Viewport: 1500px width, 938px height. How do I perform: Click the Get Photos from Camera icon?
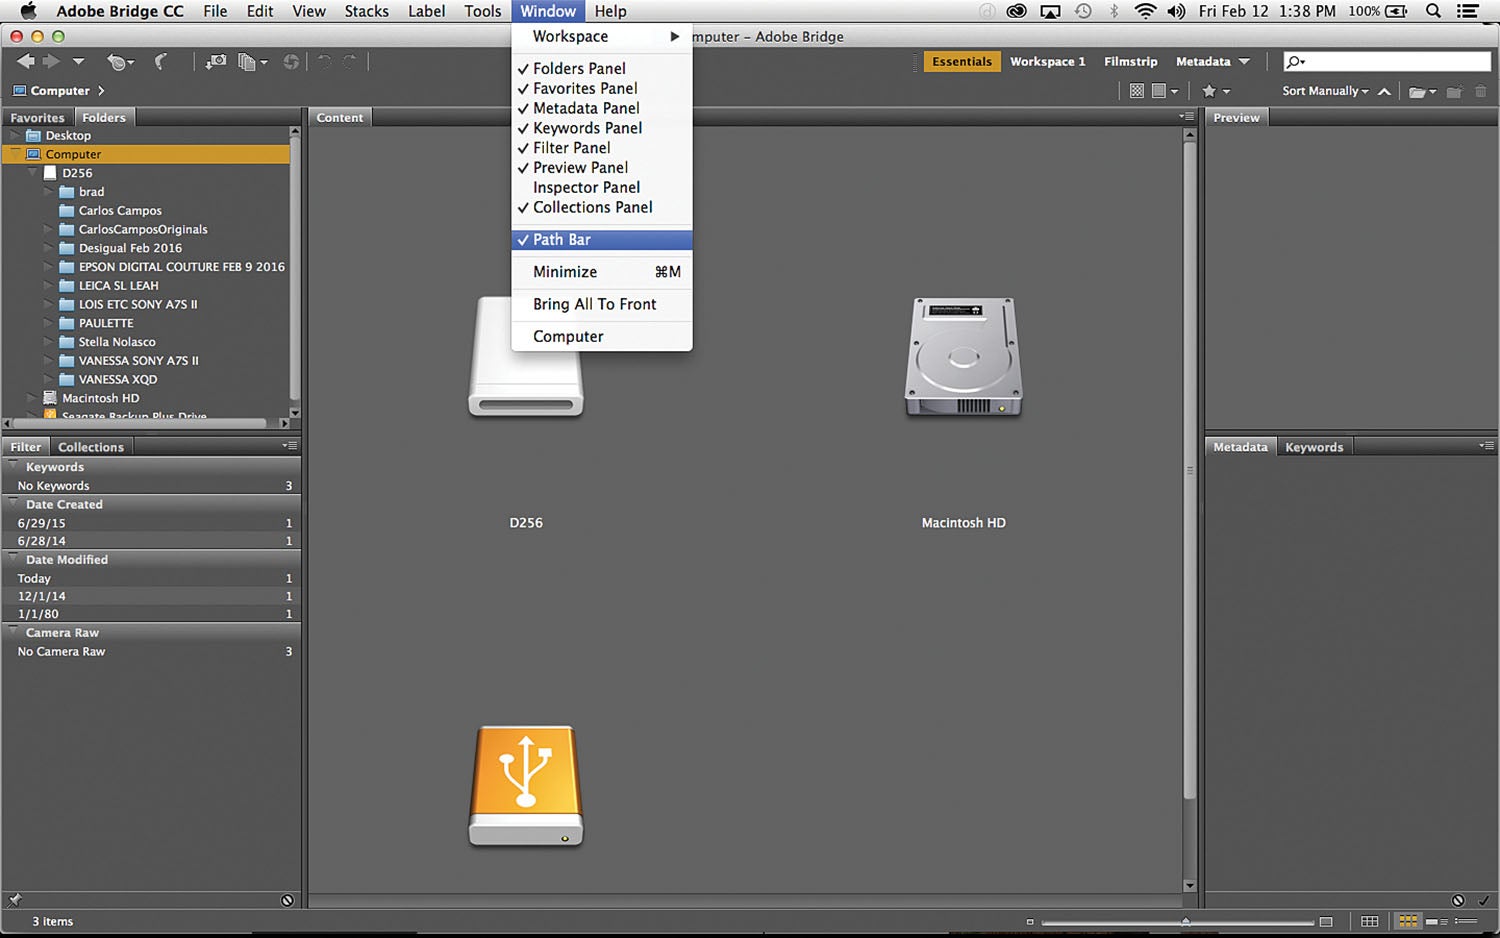pyautogui.click(x=215, y=62)
